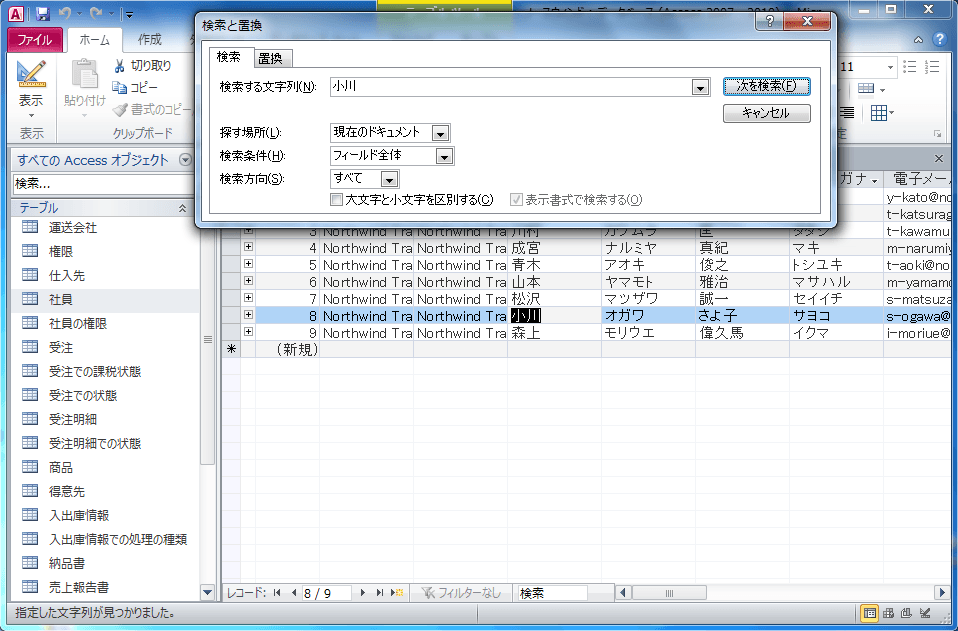
Task: Expand record 8 小川 plus box
Action: click(249, 315)
